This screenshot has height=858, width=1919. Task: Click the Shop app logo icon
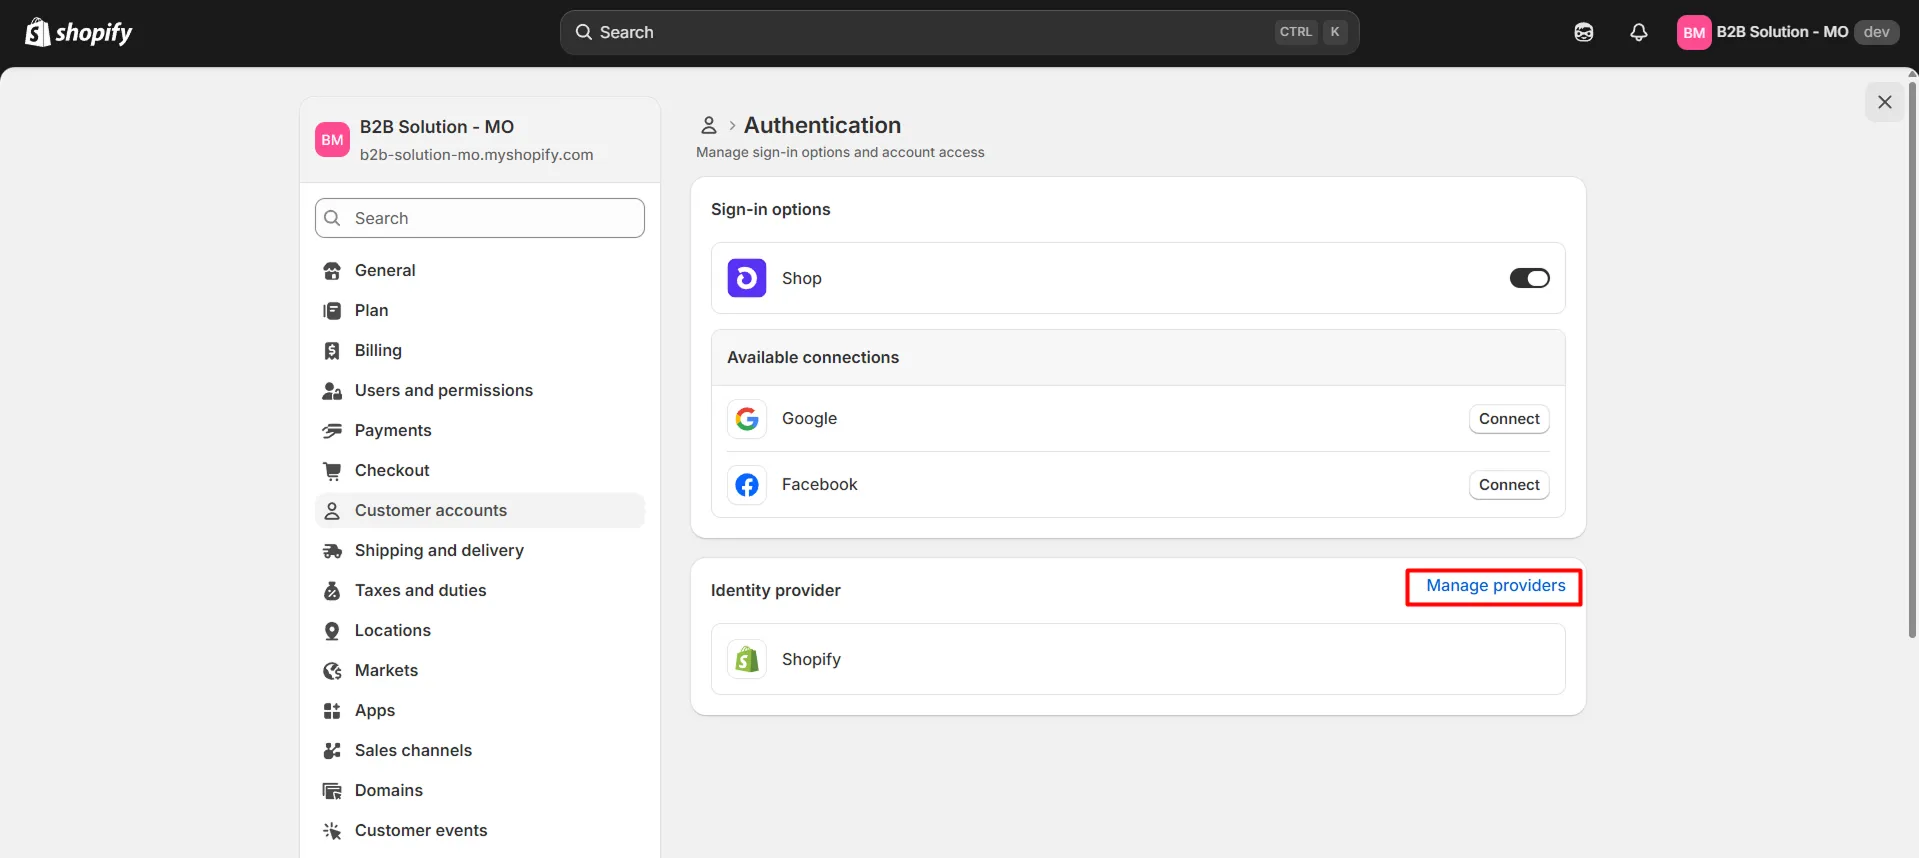click(747, 278)
